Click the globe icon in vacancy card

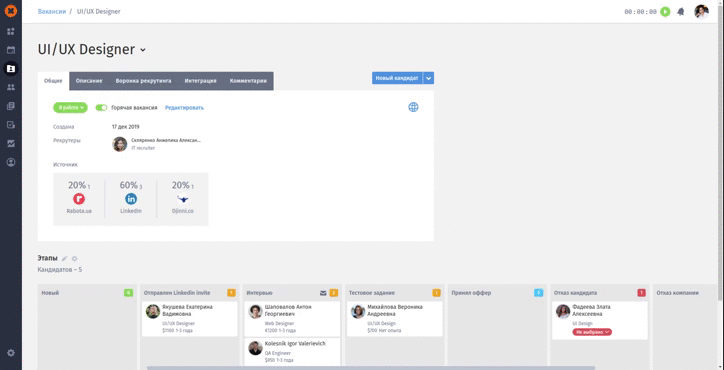coord(413,107)
